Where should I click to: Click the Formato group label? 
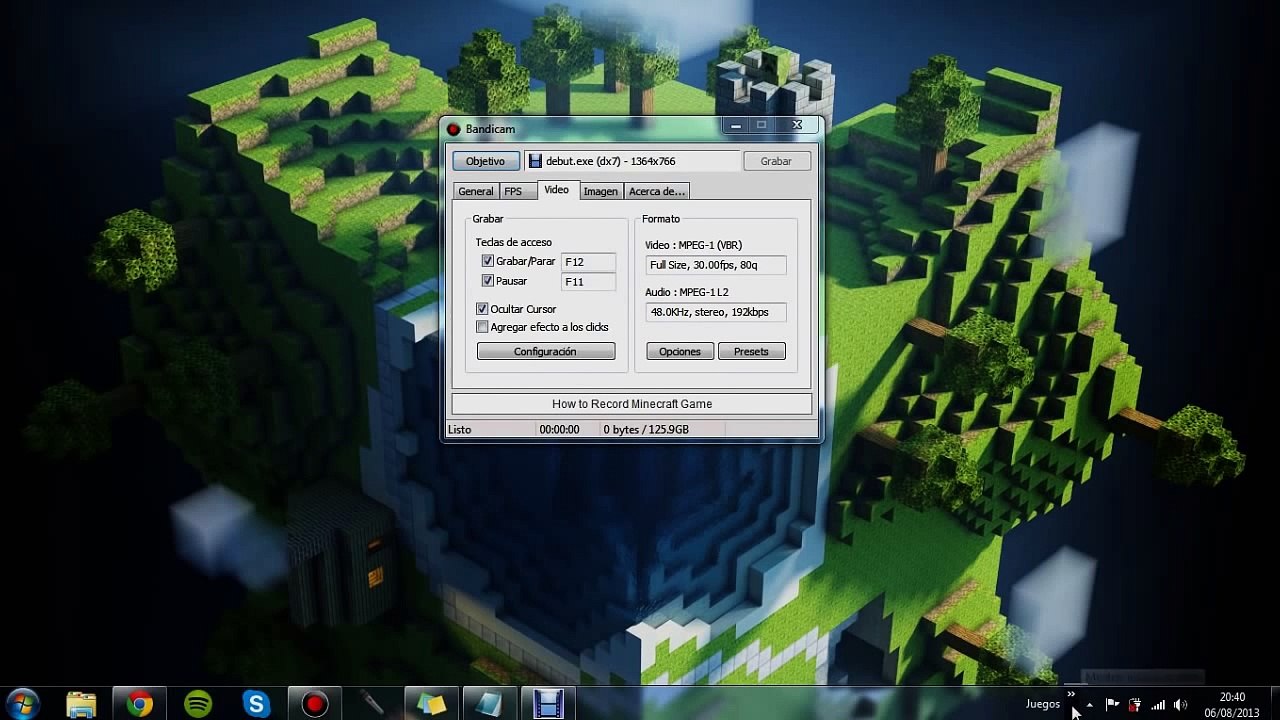[x=661, y=219]
